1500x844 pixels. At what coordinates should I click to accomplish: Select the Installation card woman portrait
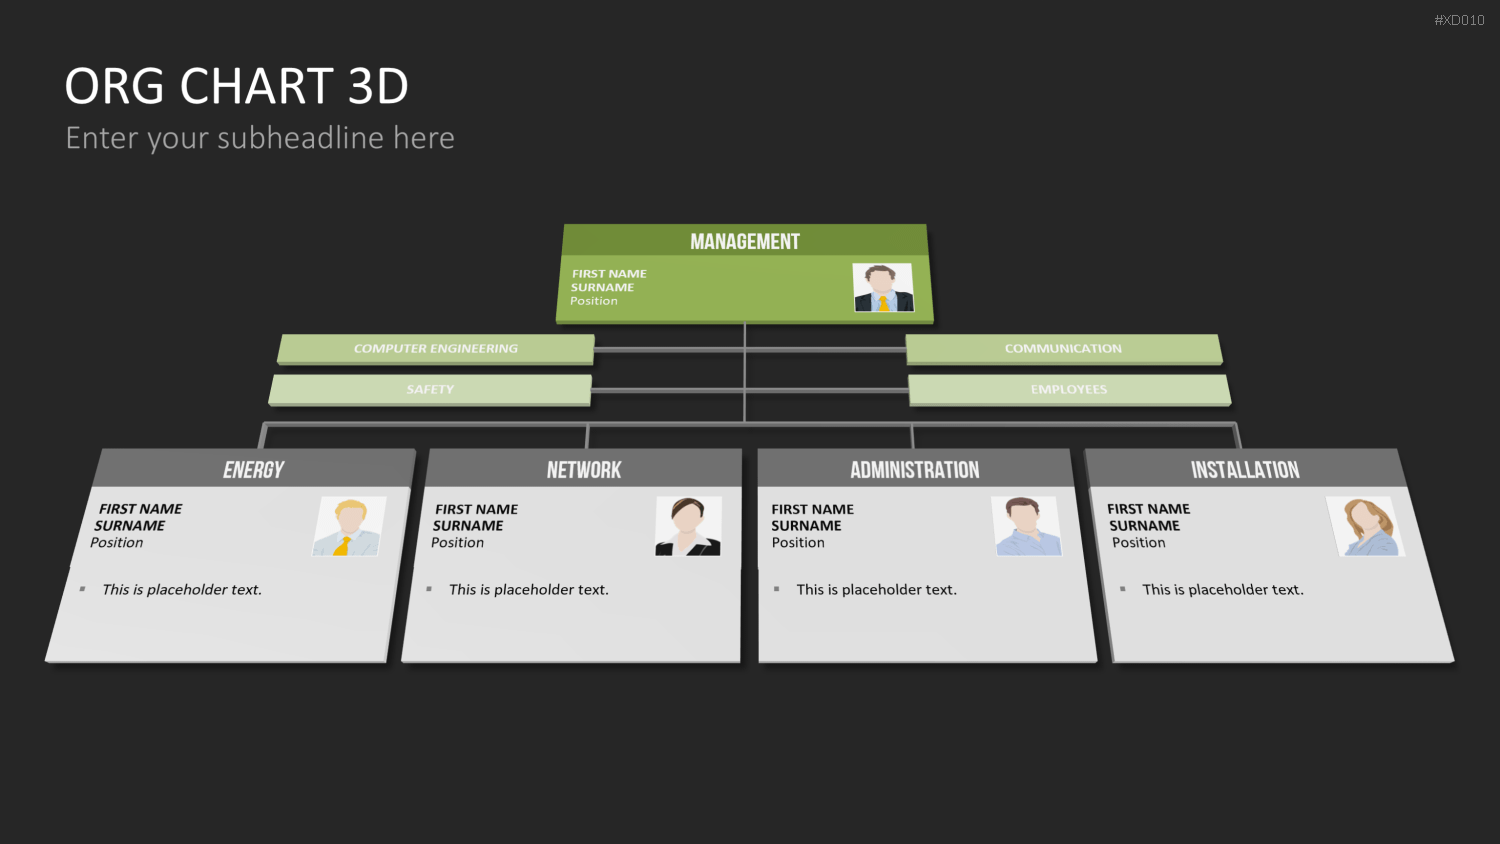pos(1366,526)
